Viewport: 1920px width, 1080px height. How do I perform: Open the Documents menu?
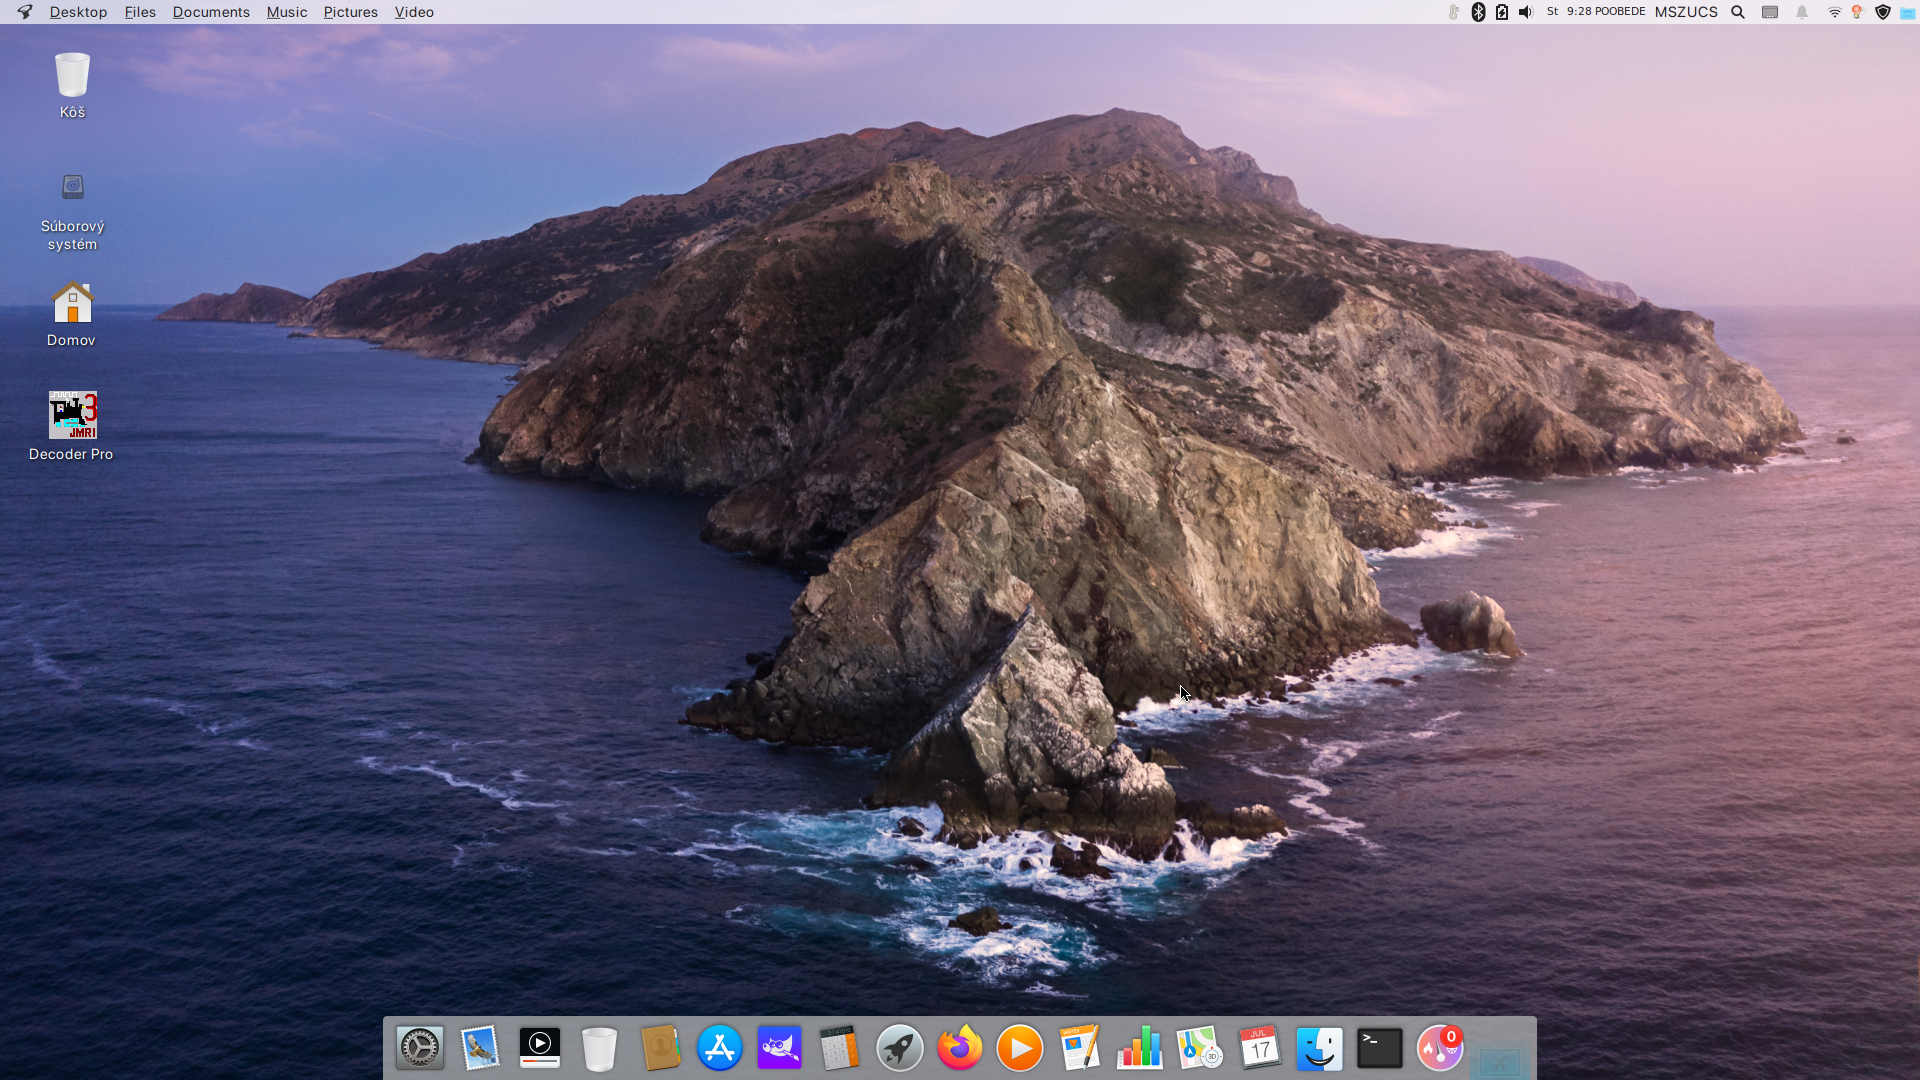click(x=211, y=12)
